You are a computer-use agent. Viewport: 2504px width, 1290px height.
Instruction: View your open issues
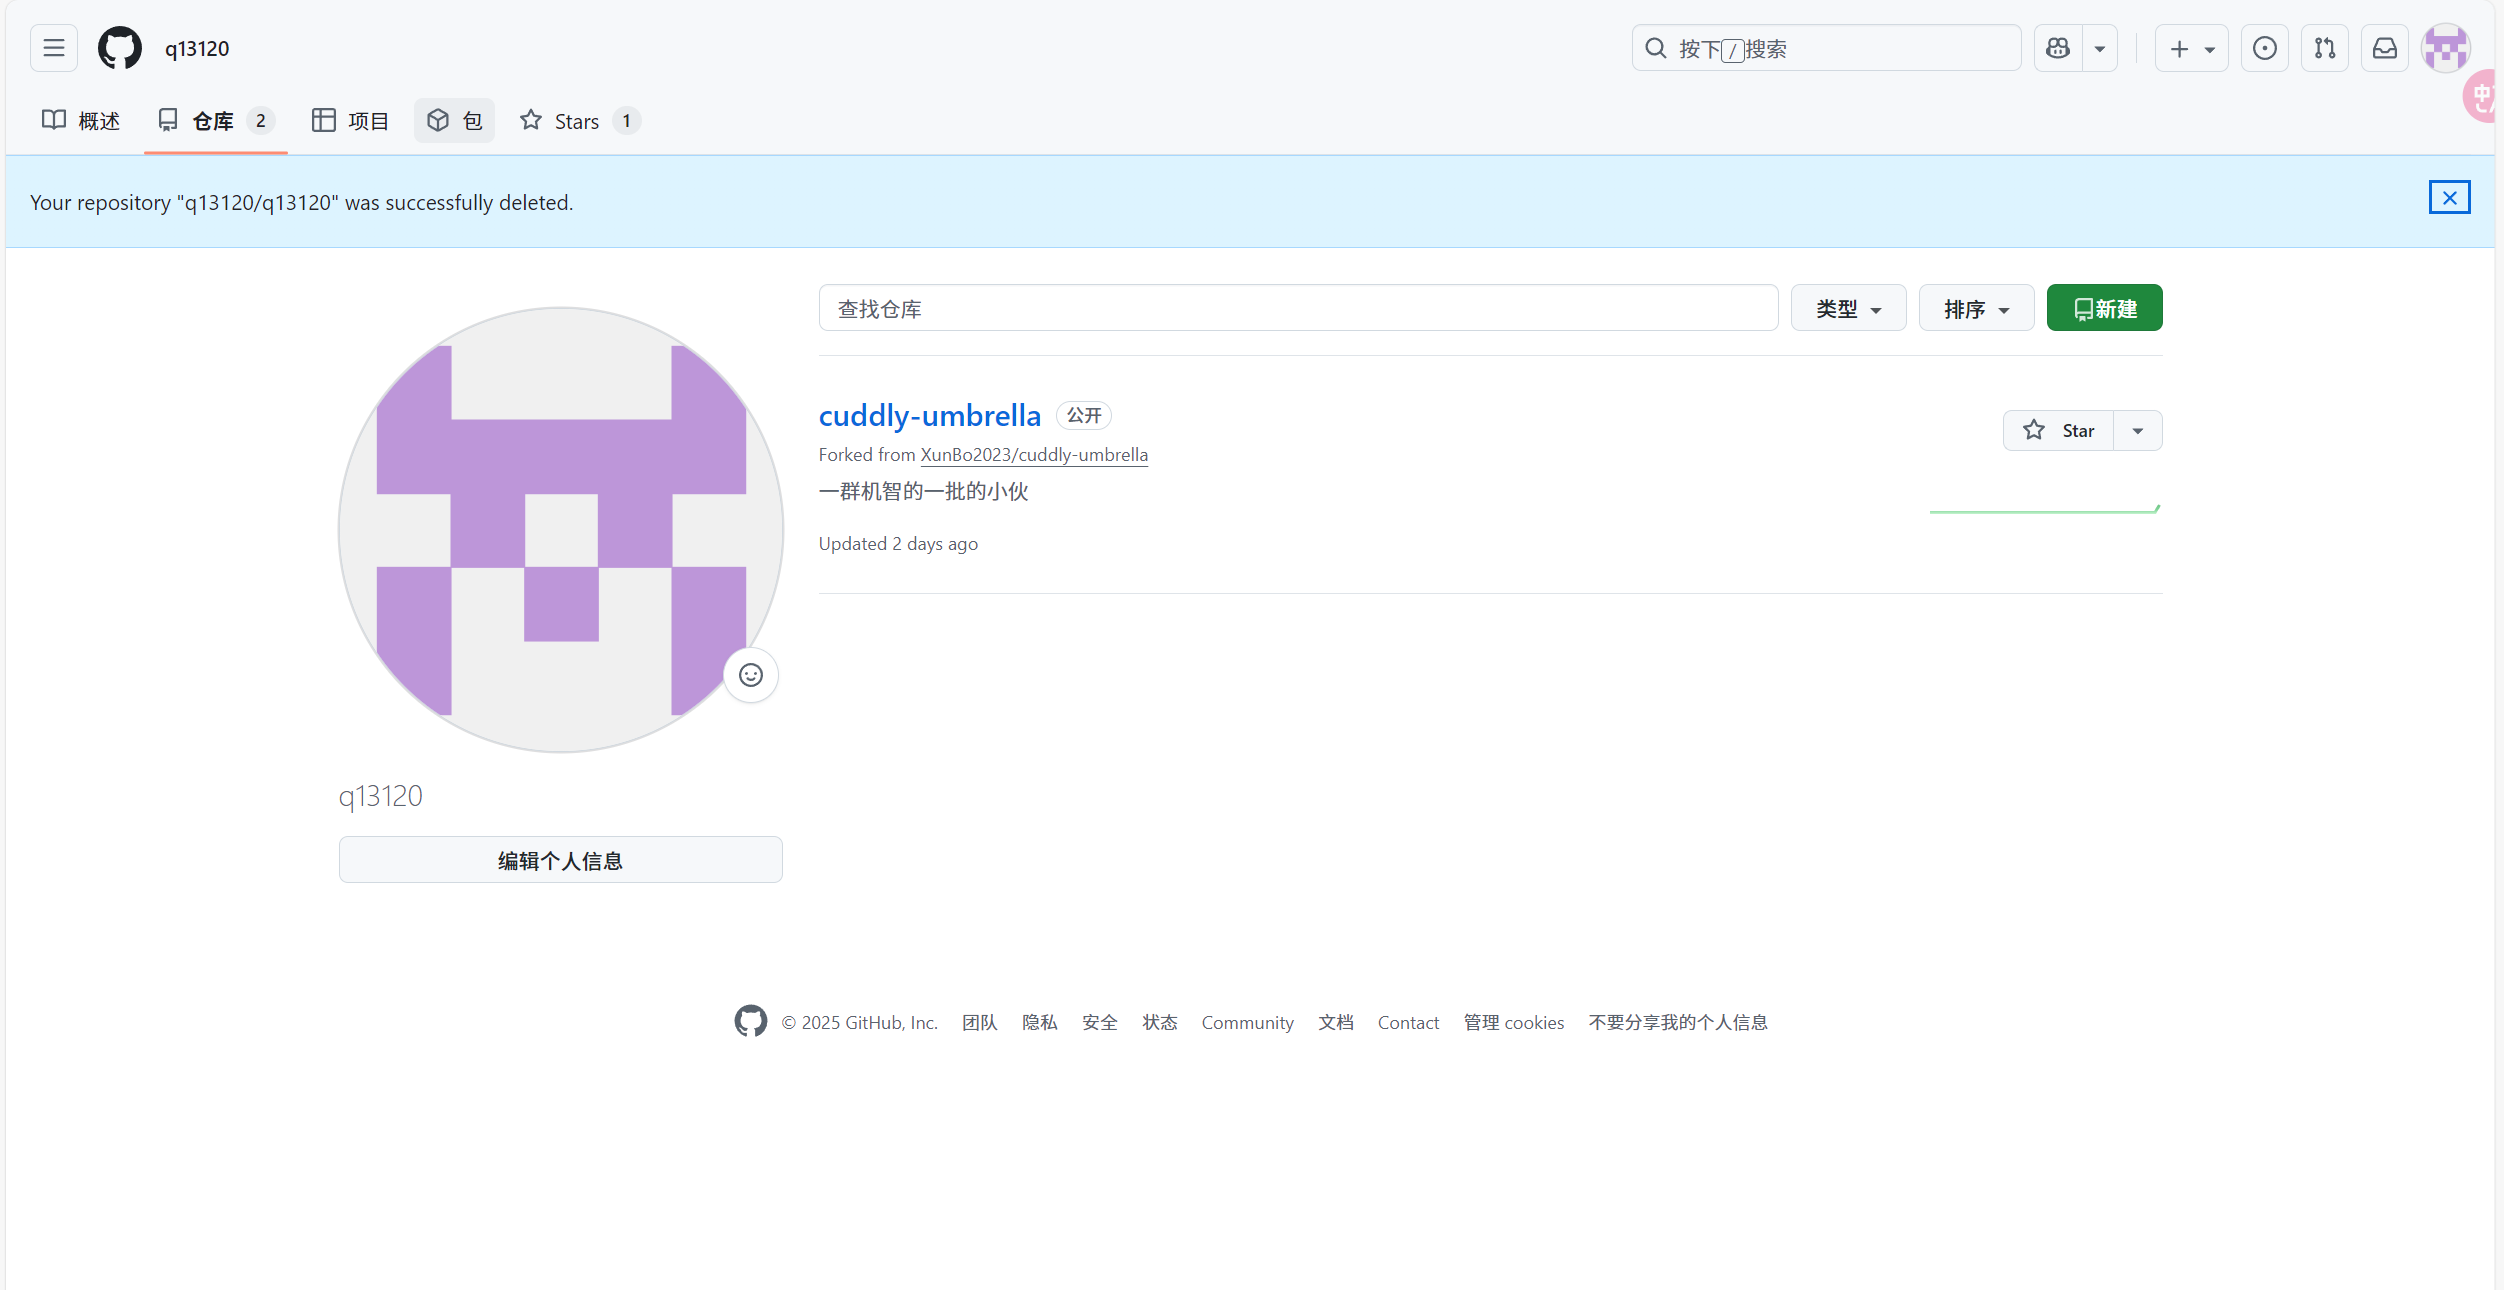2264,47
